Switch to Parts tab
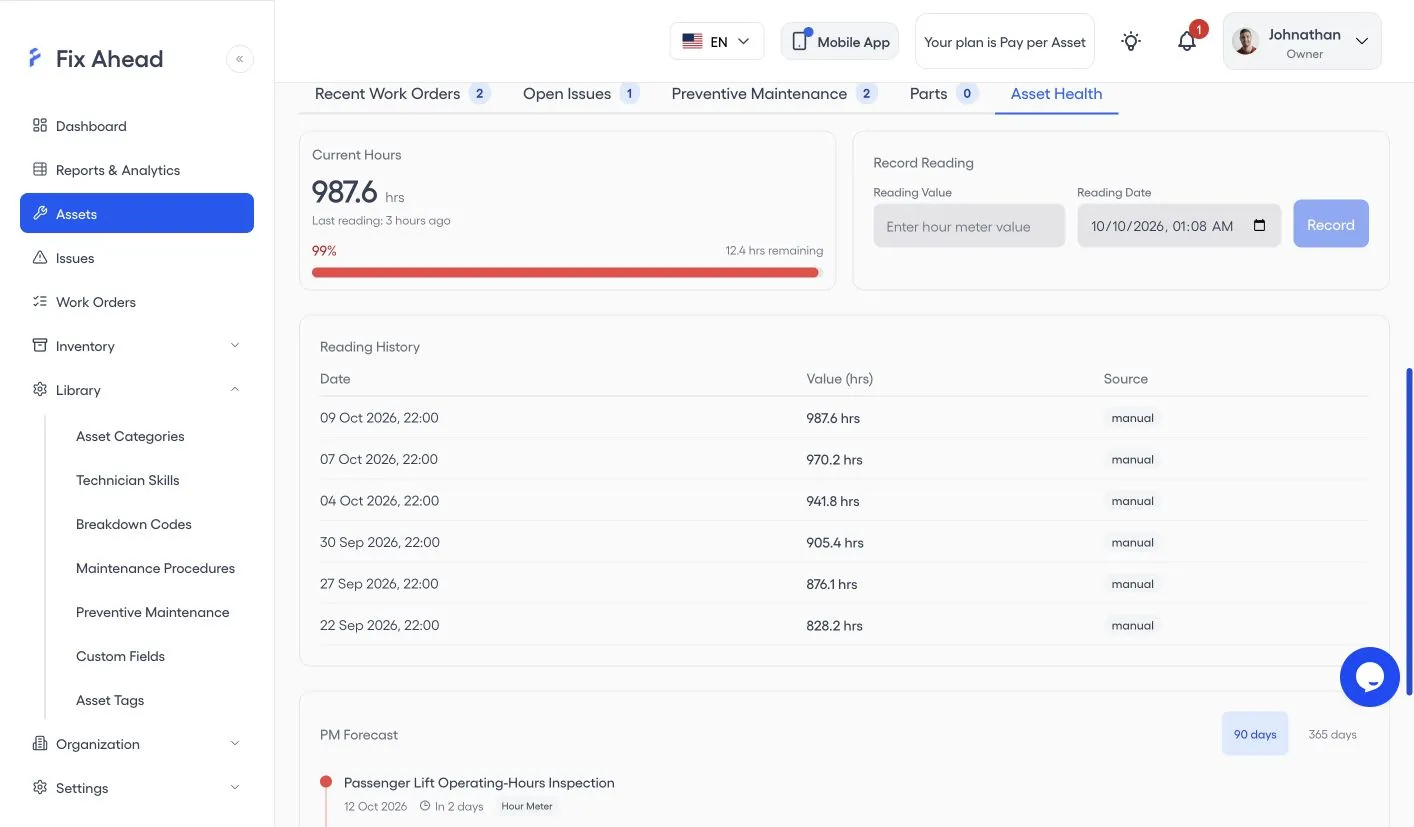Image resolution: width=1414 pixels, height=827 pixels. pos(944,94)
